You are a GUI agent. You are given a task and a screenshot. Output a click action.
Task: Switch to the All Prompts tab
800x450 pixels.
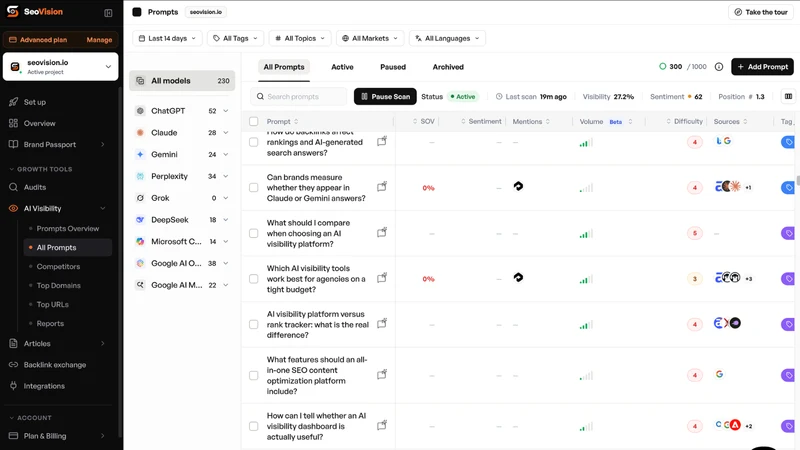tap(284, 67)
